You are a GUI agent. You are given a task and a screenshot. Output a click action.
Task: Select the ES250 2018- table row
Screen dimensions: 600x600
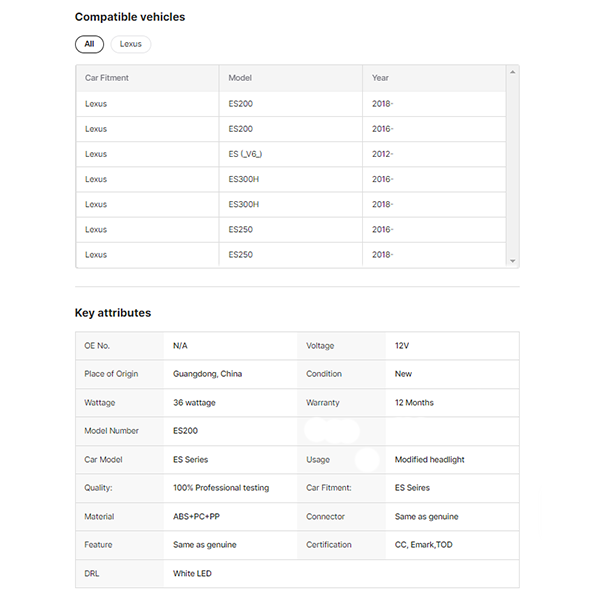coord(290,255)
